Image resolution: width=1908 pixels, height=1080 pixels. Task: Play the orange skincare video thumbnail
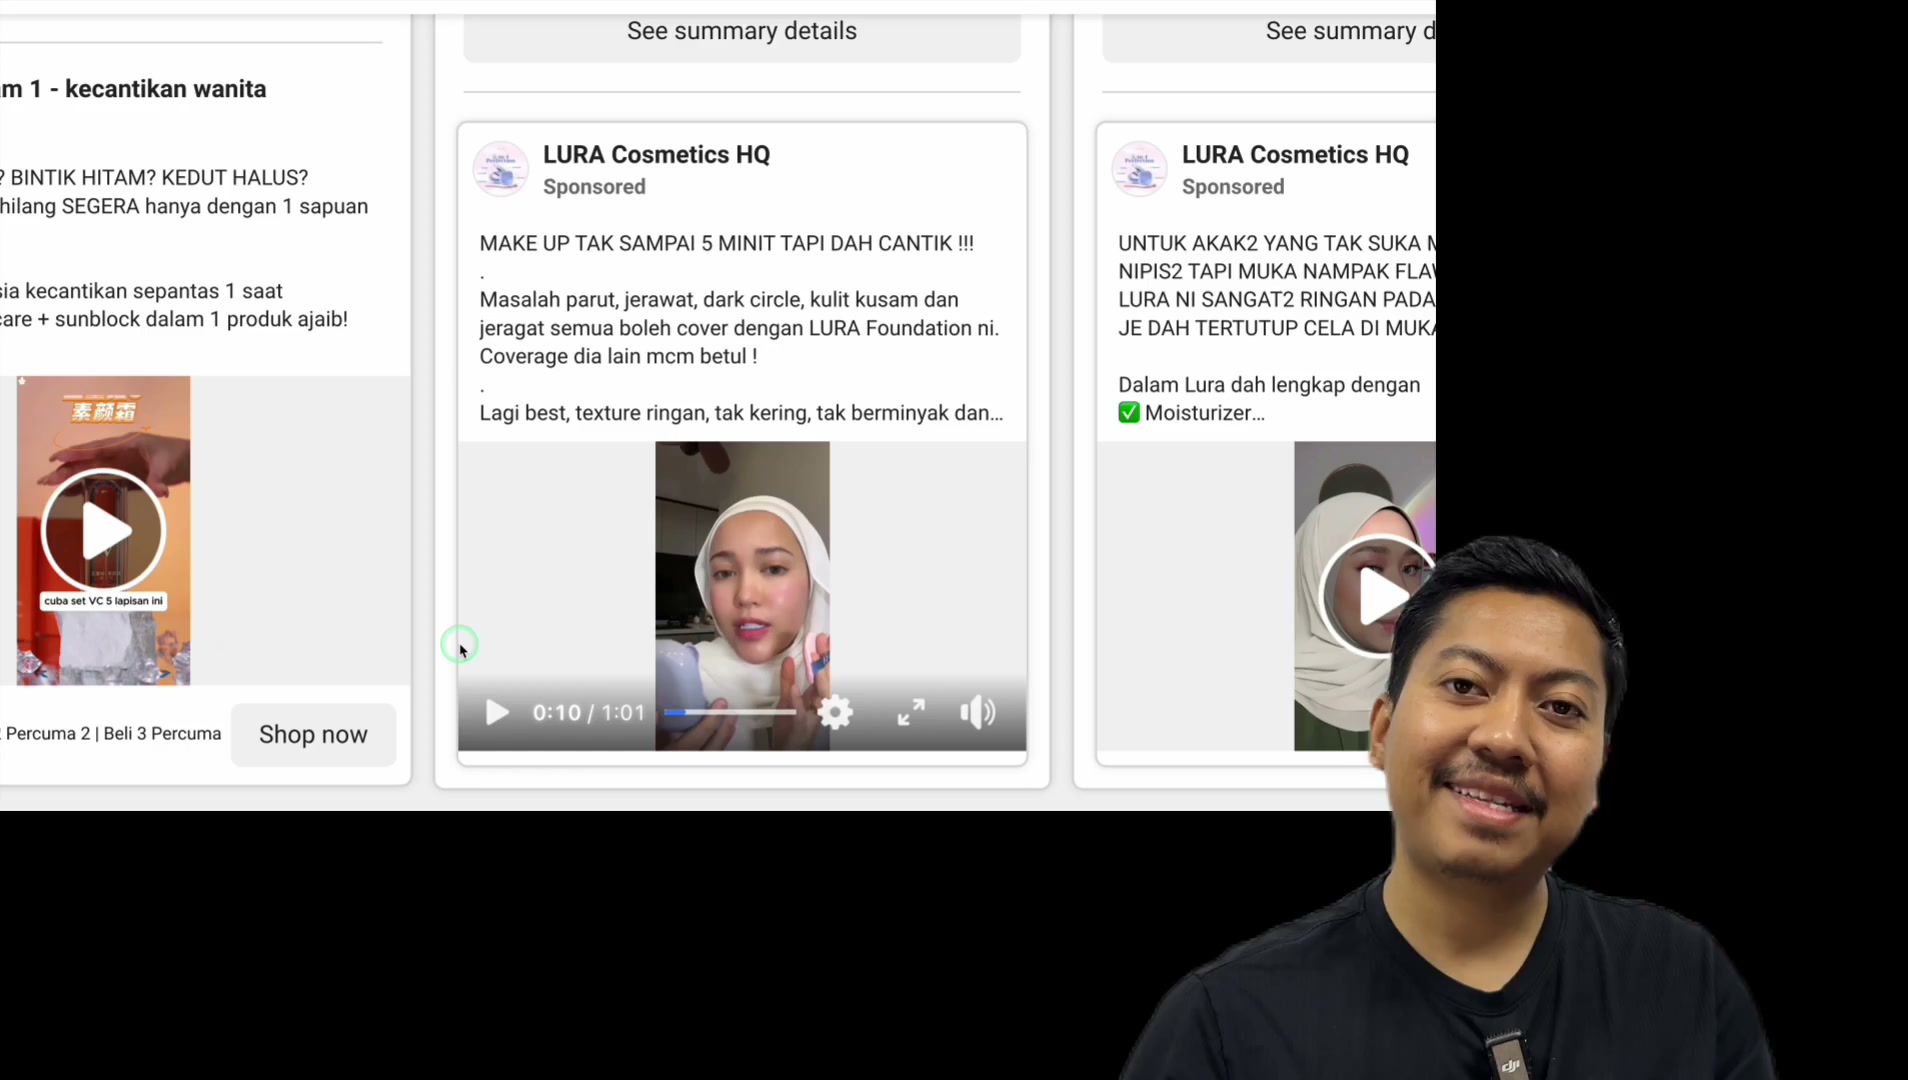103,530
